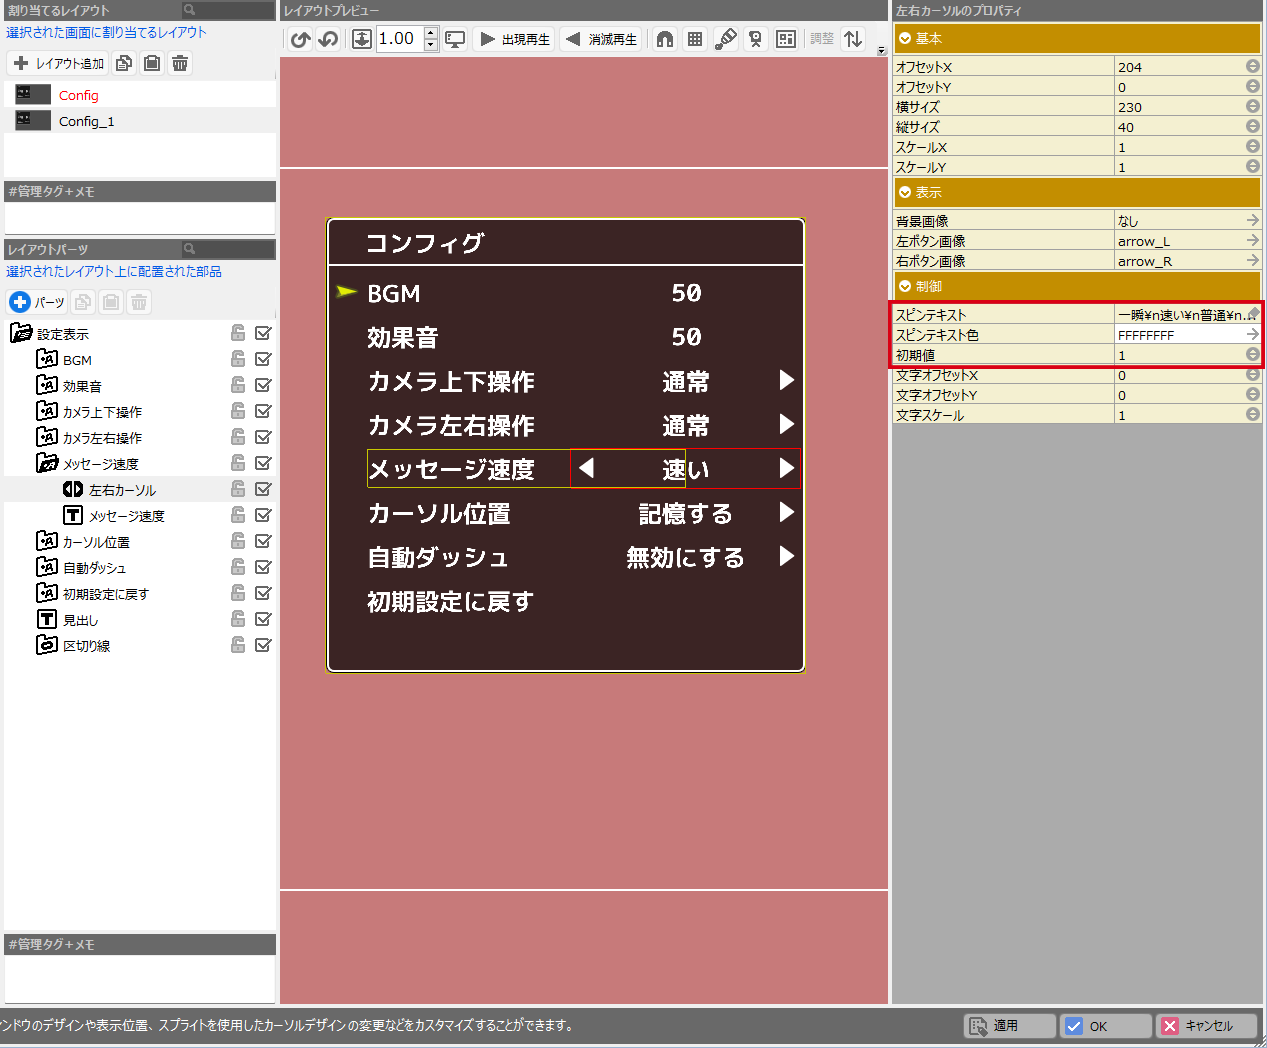
Task: Click the undo arrow in preview toolbar
Action: click(x=300, y=39)
